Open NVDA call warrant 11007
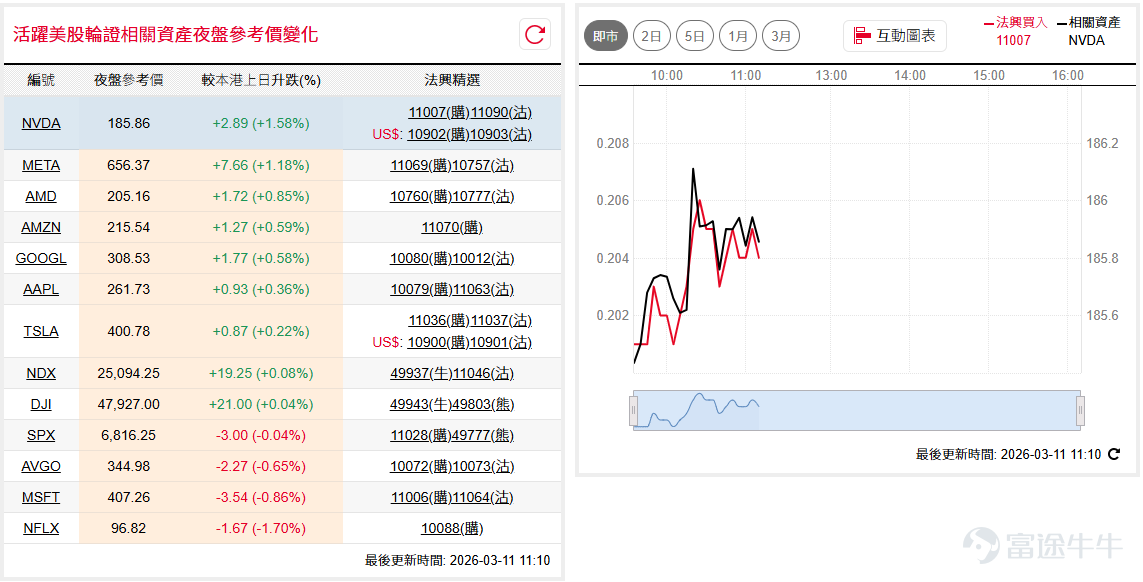 click(x=439, y=112)
